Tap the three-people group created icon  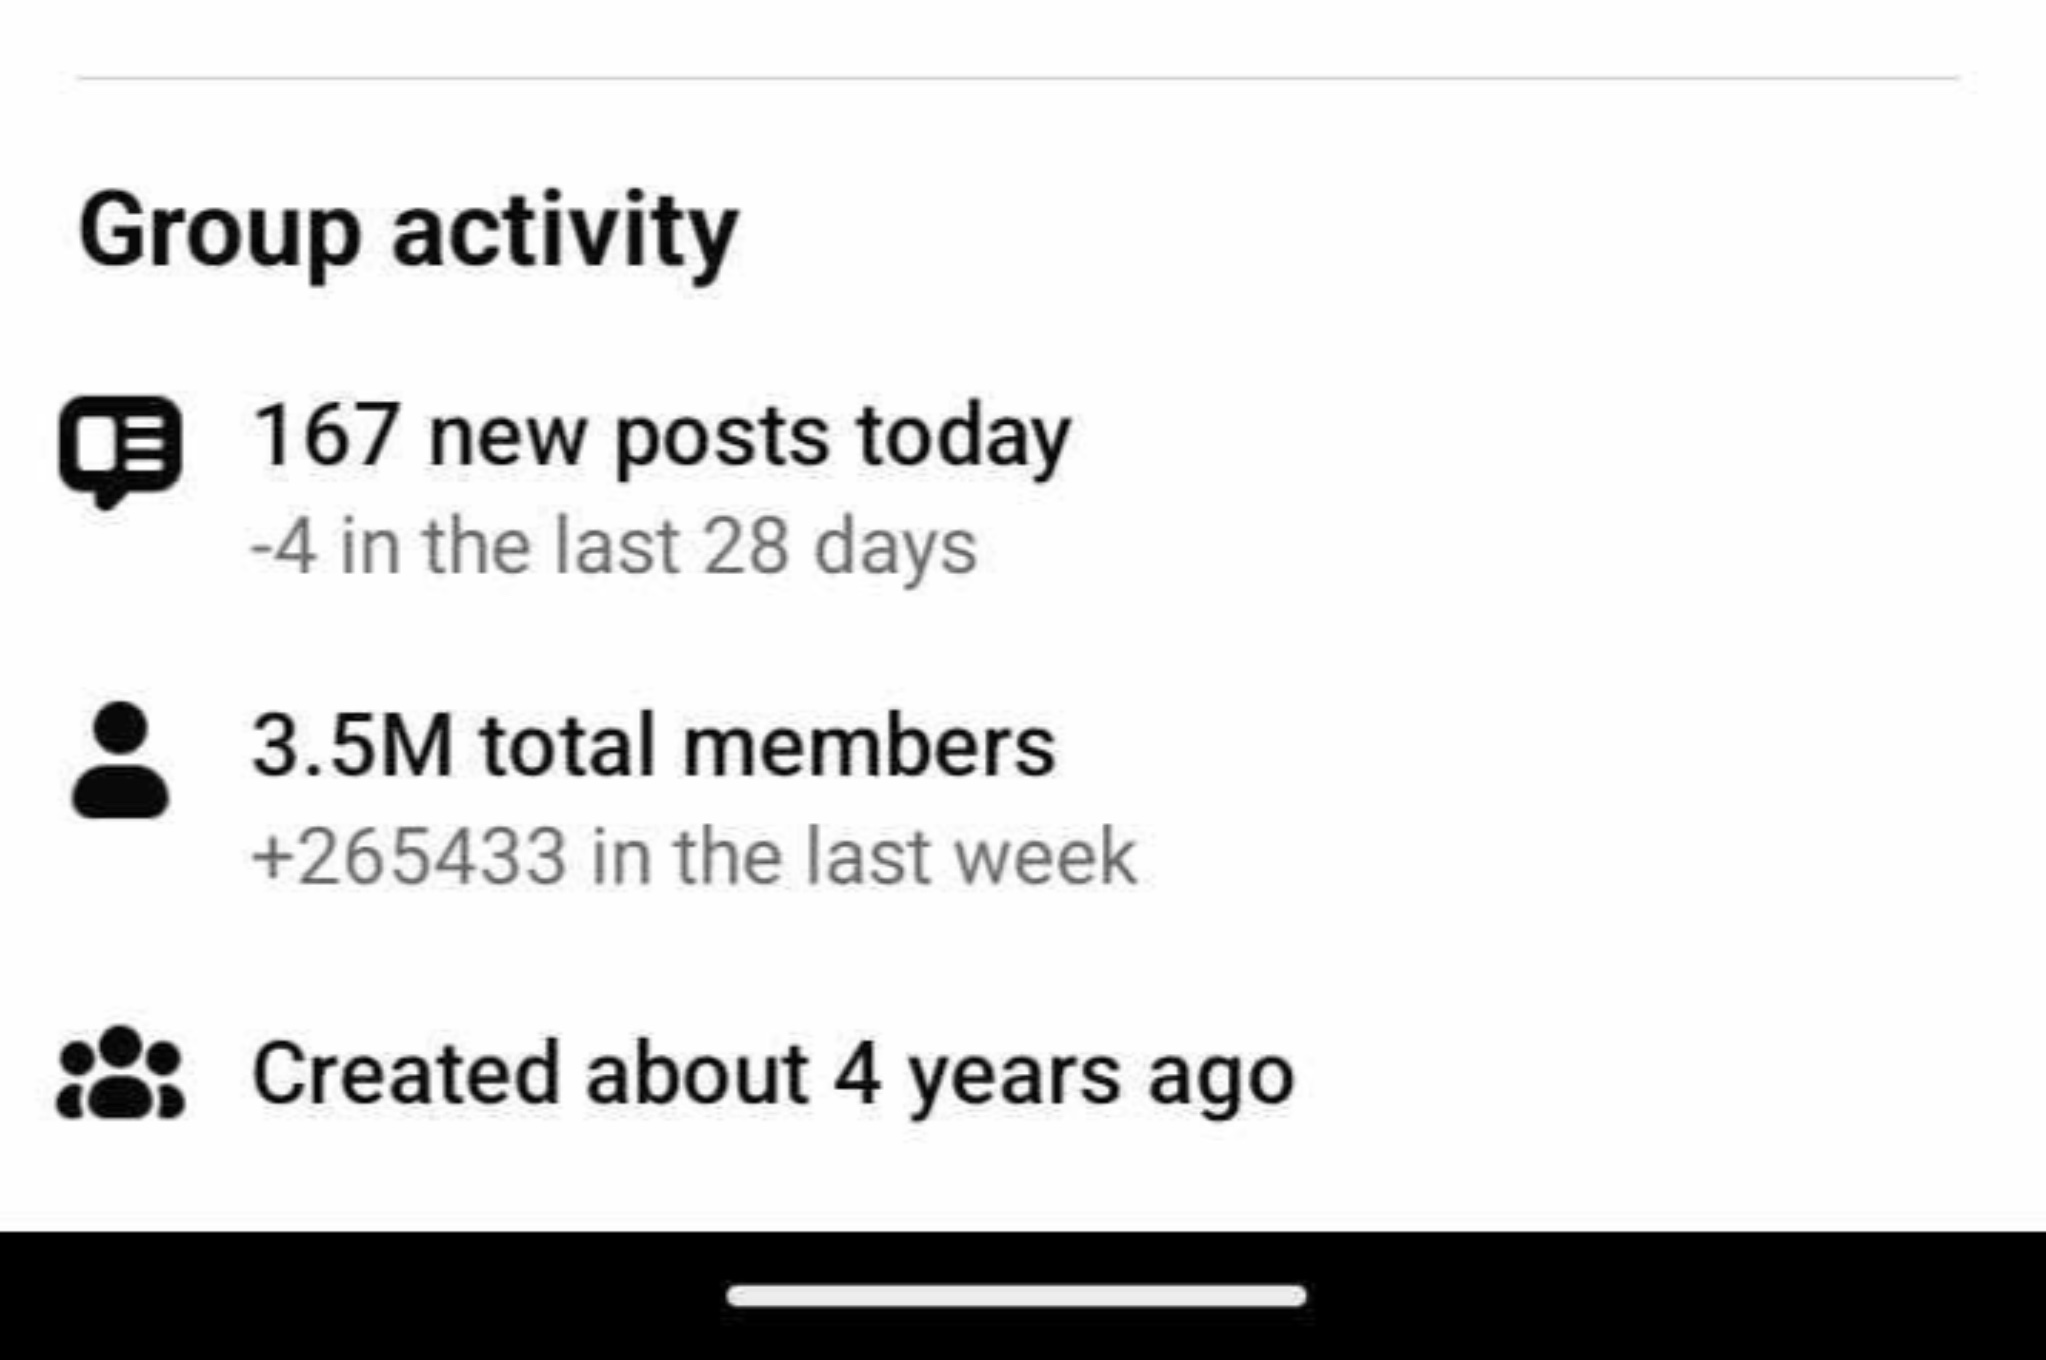pos(120,1073)
